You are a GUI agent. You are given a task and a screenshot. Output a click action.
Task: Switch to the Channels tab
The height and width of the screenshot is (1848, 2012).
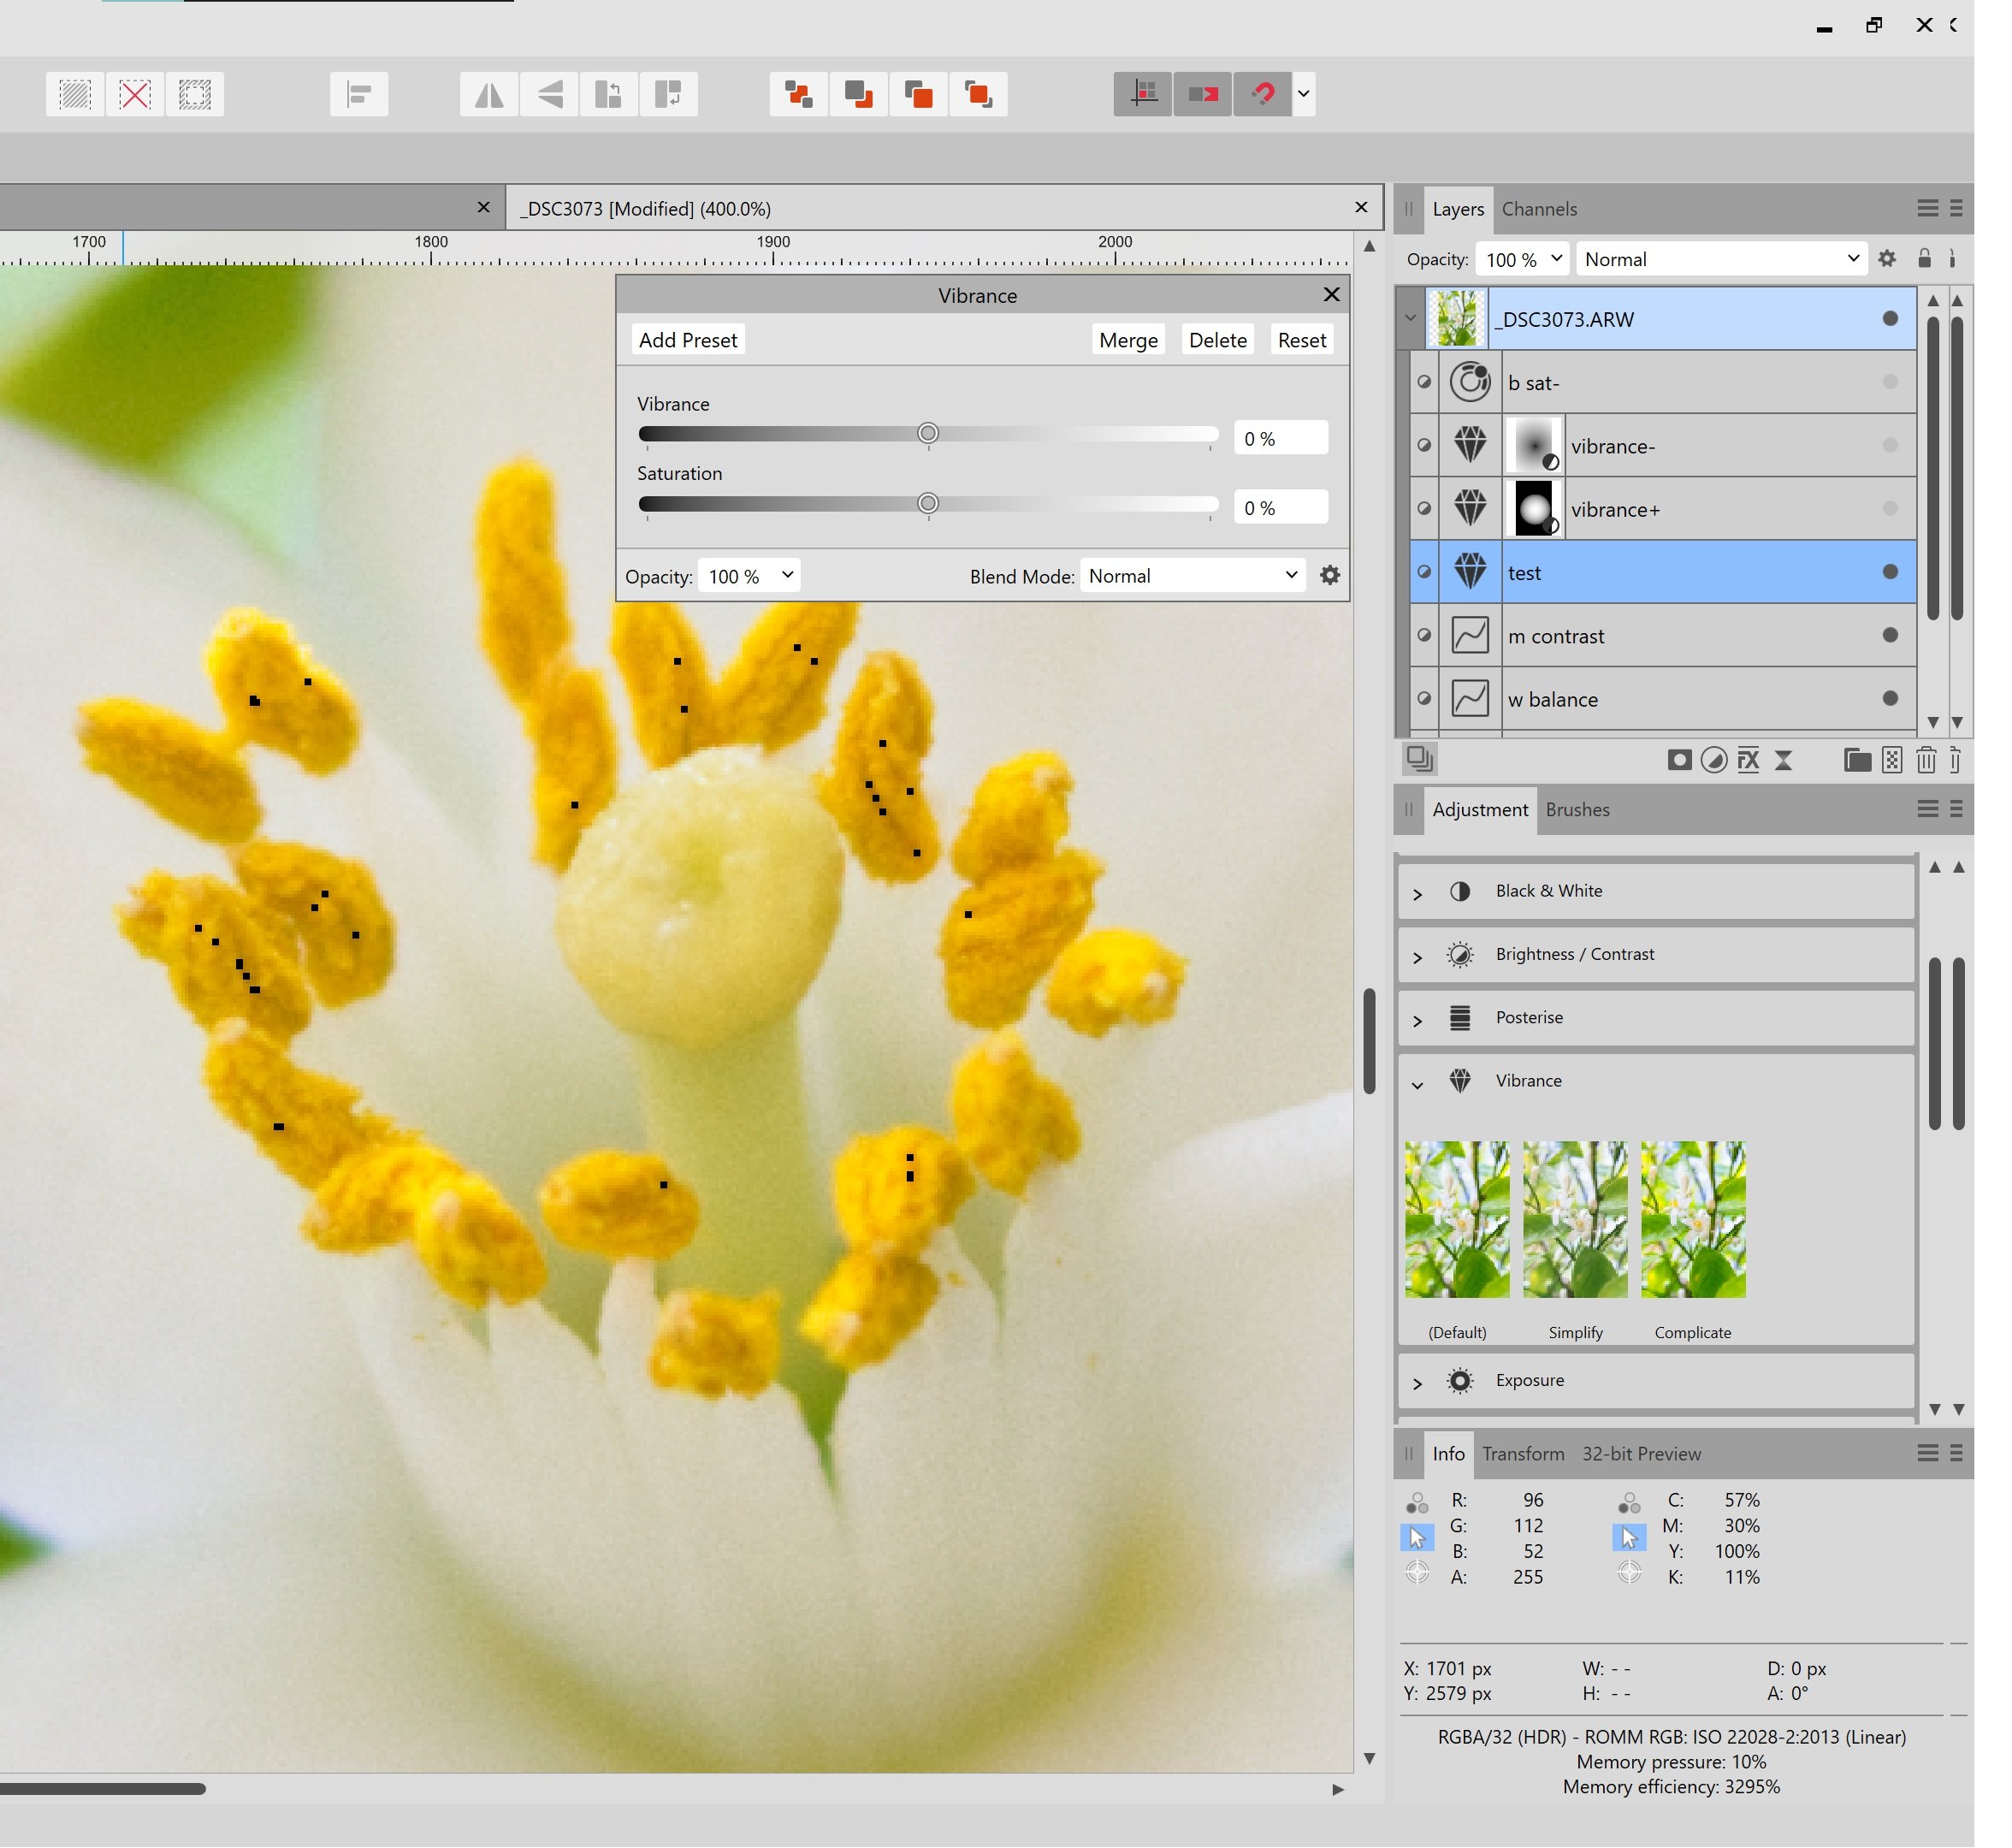[1539, 209]
